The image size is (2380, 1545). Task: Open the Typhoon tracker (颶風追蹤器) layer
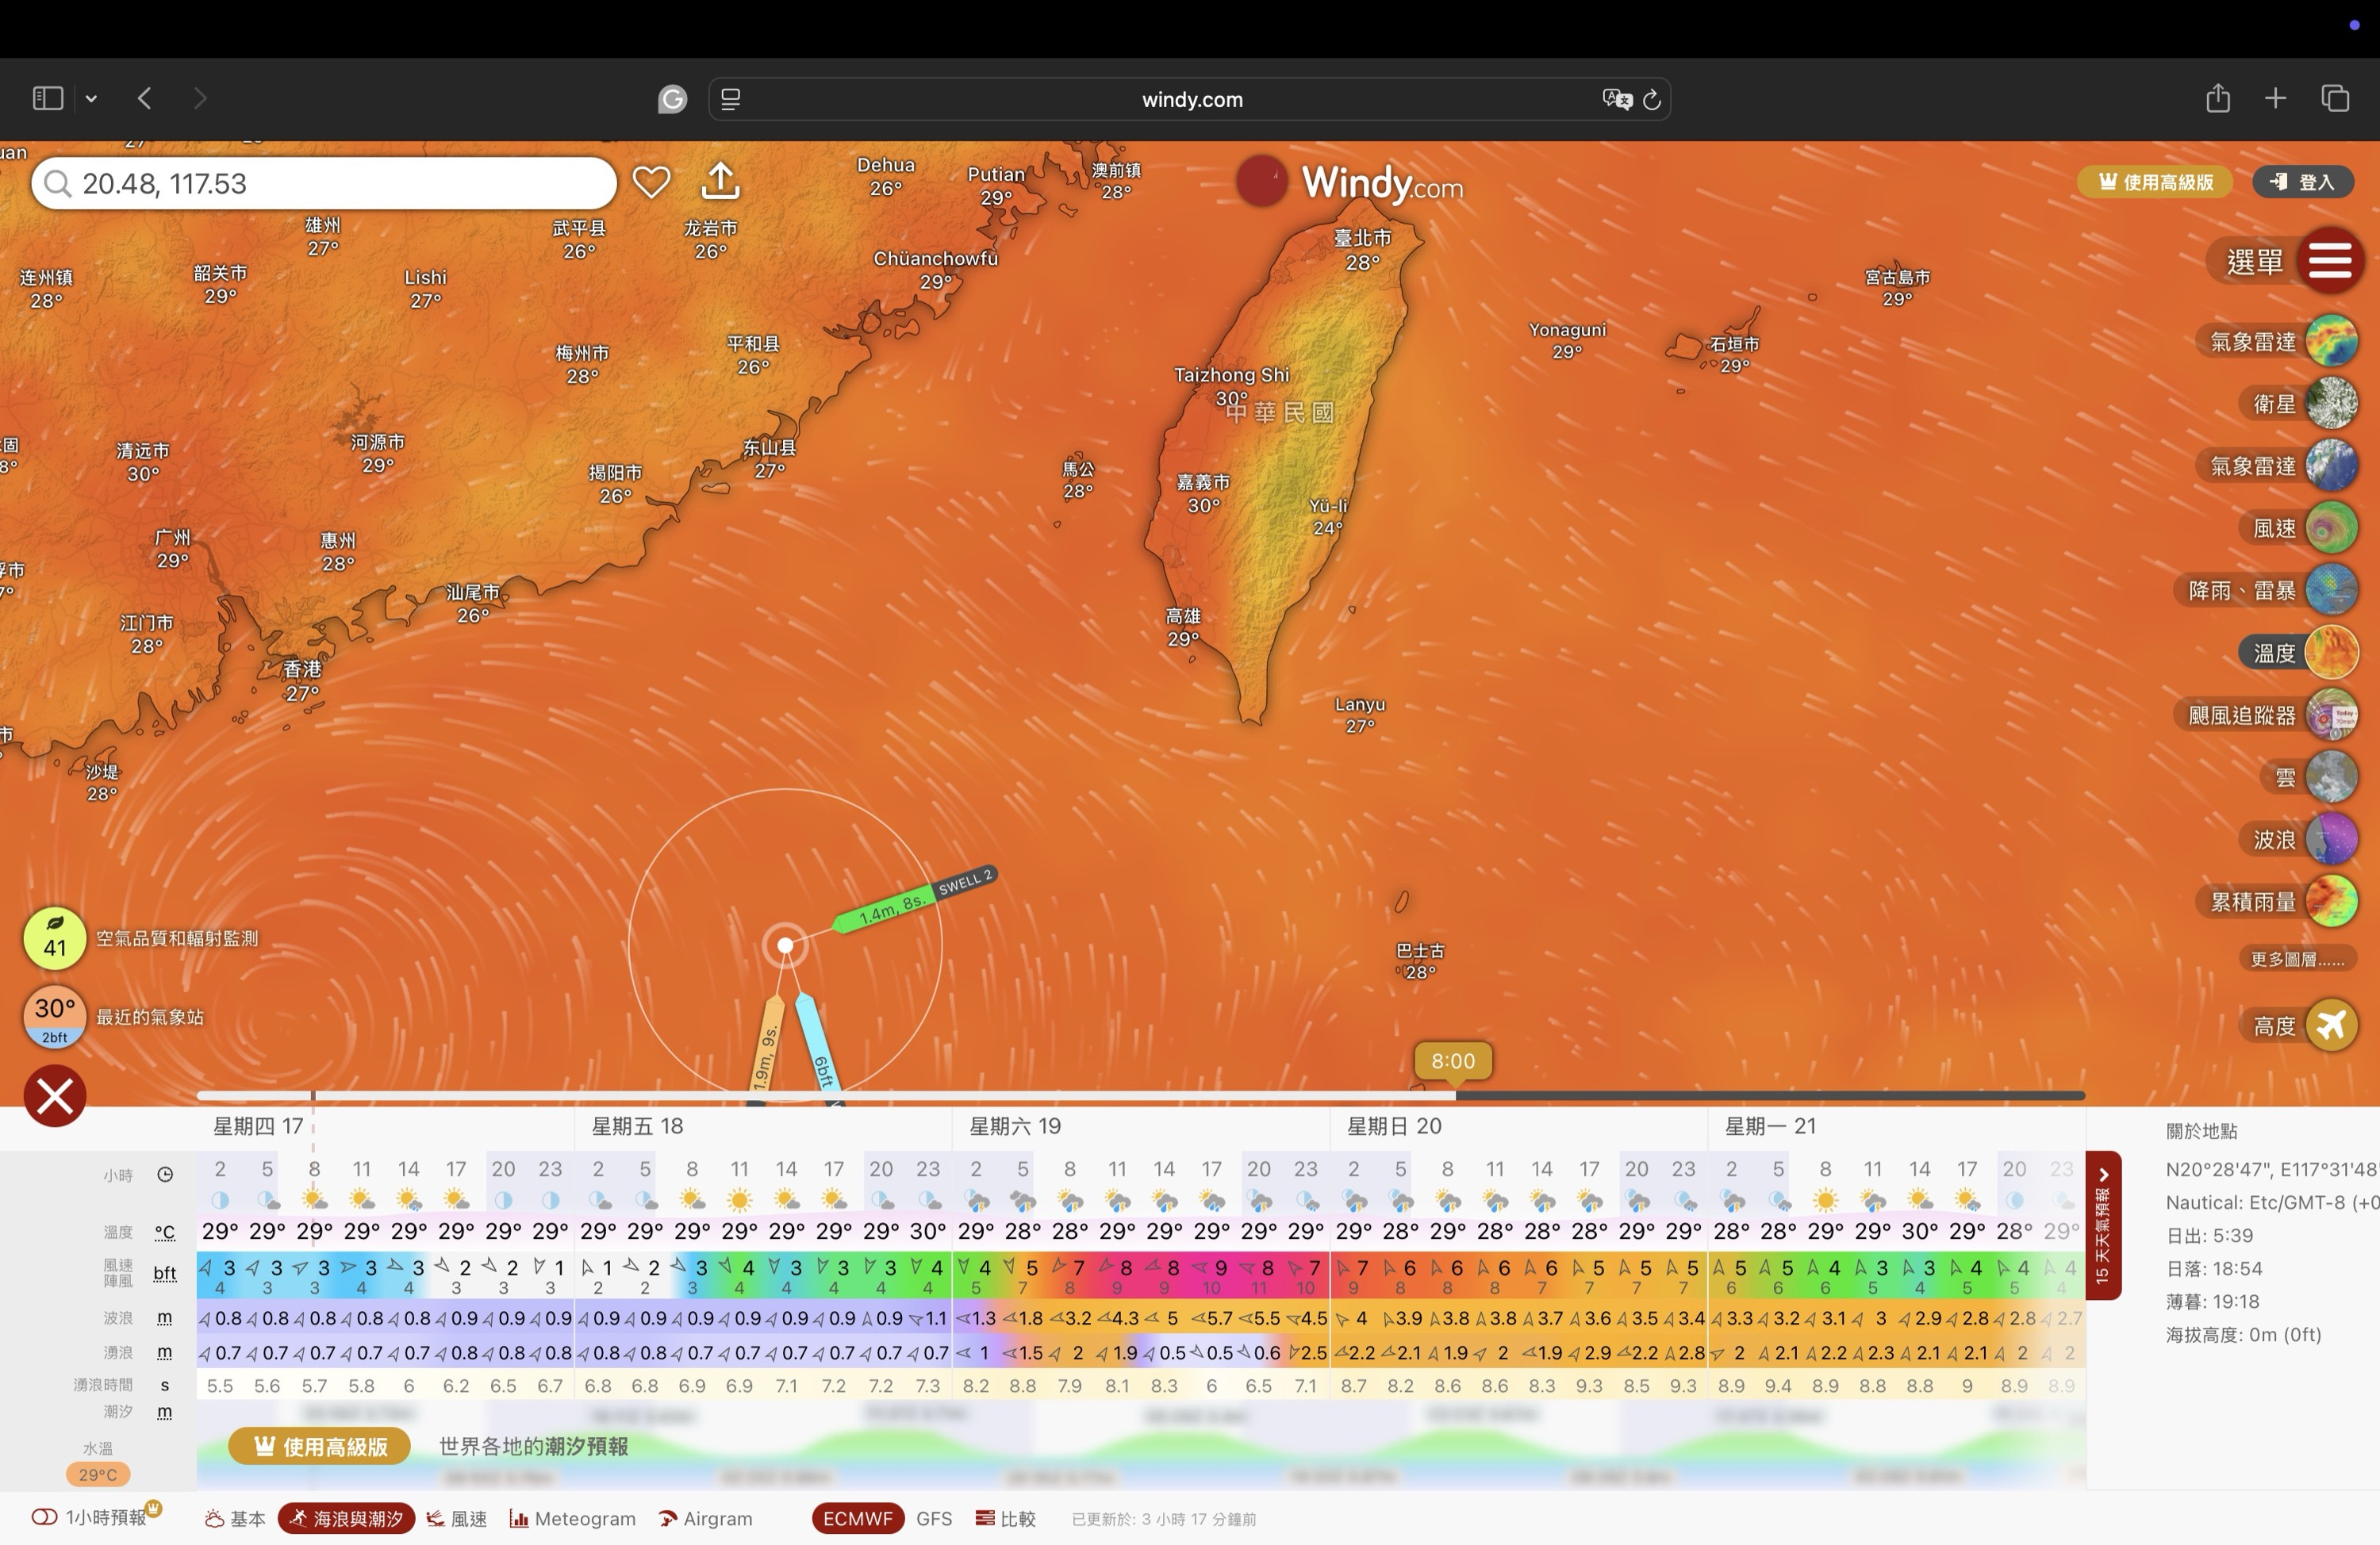click(2331, 715)
